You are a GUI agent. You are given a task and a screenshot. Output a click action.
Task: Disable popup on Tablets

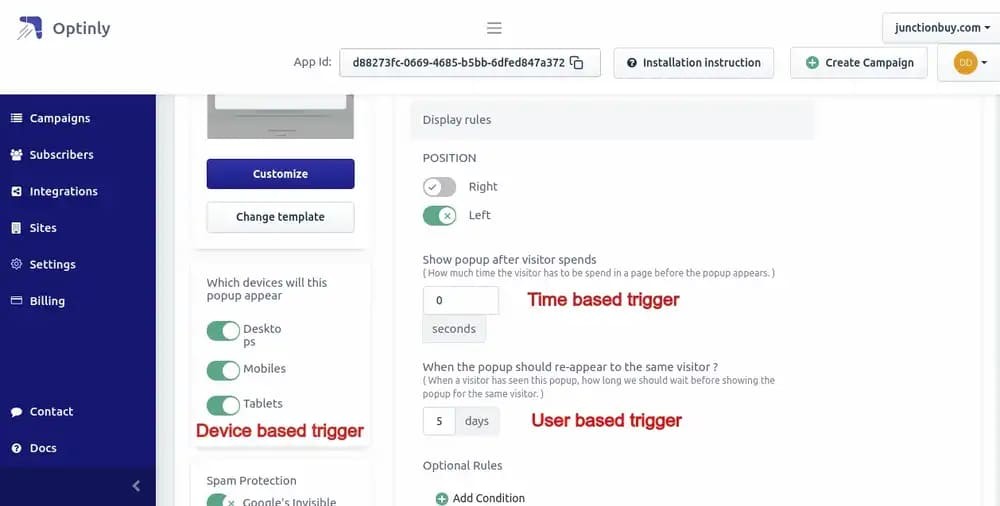pyautogui.click(x=223, y=405)
